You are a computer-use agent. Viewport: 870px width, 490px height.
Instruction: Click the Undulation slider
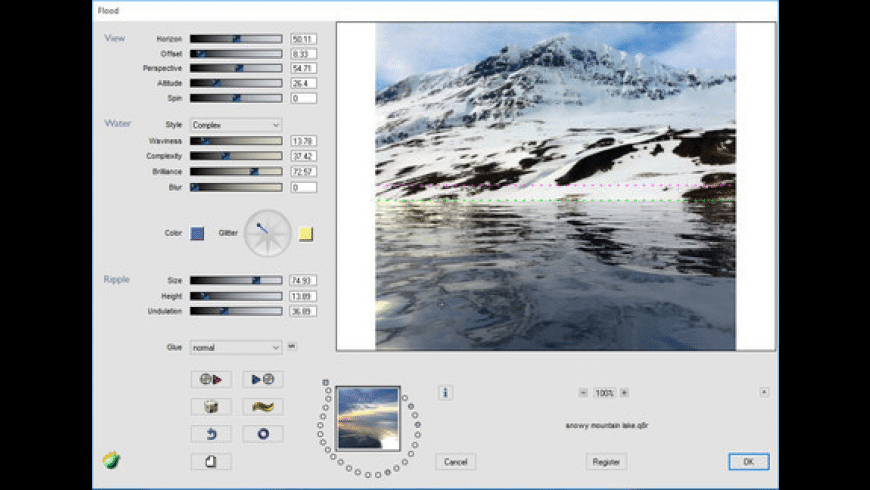(236, 311)
